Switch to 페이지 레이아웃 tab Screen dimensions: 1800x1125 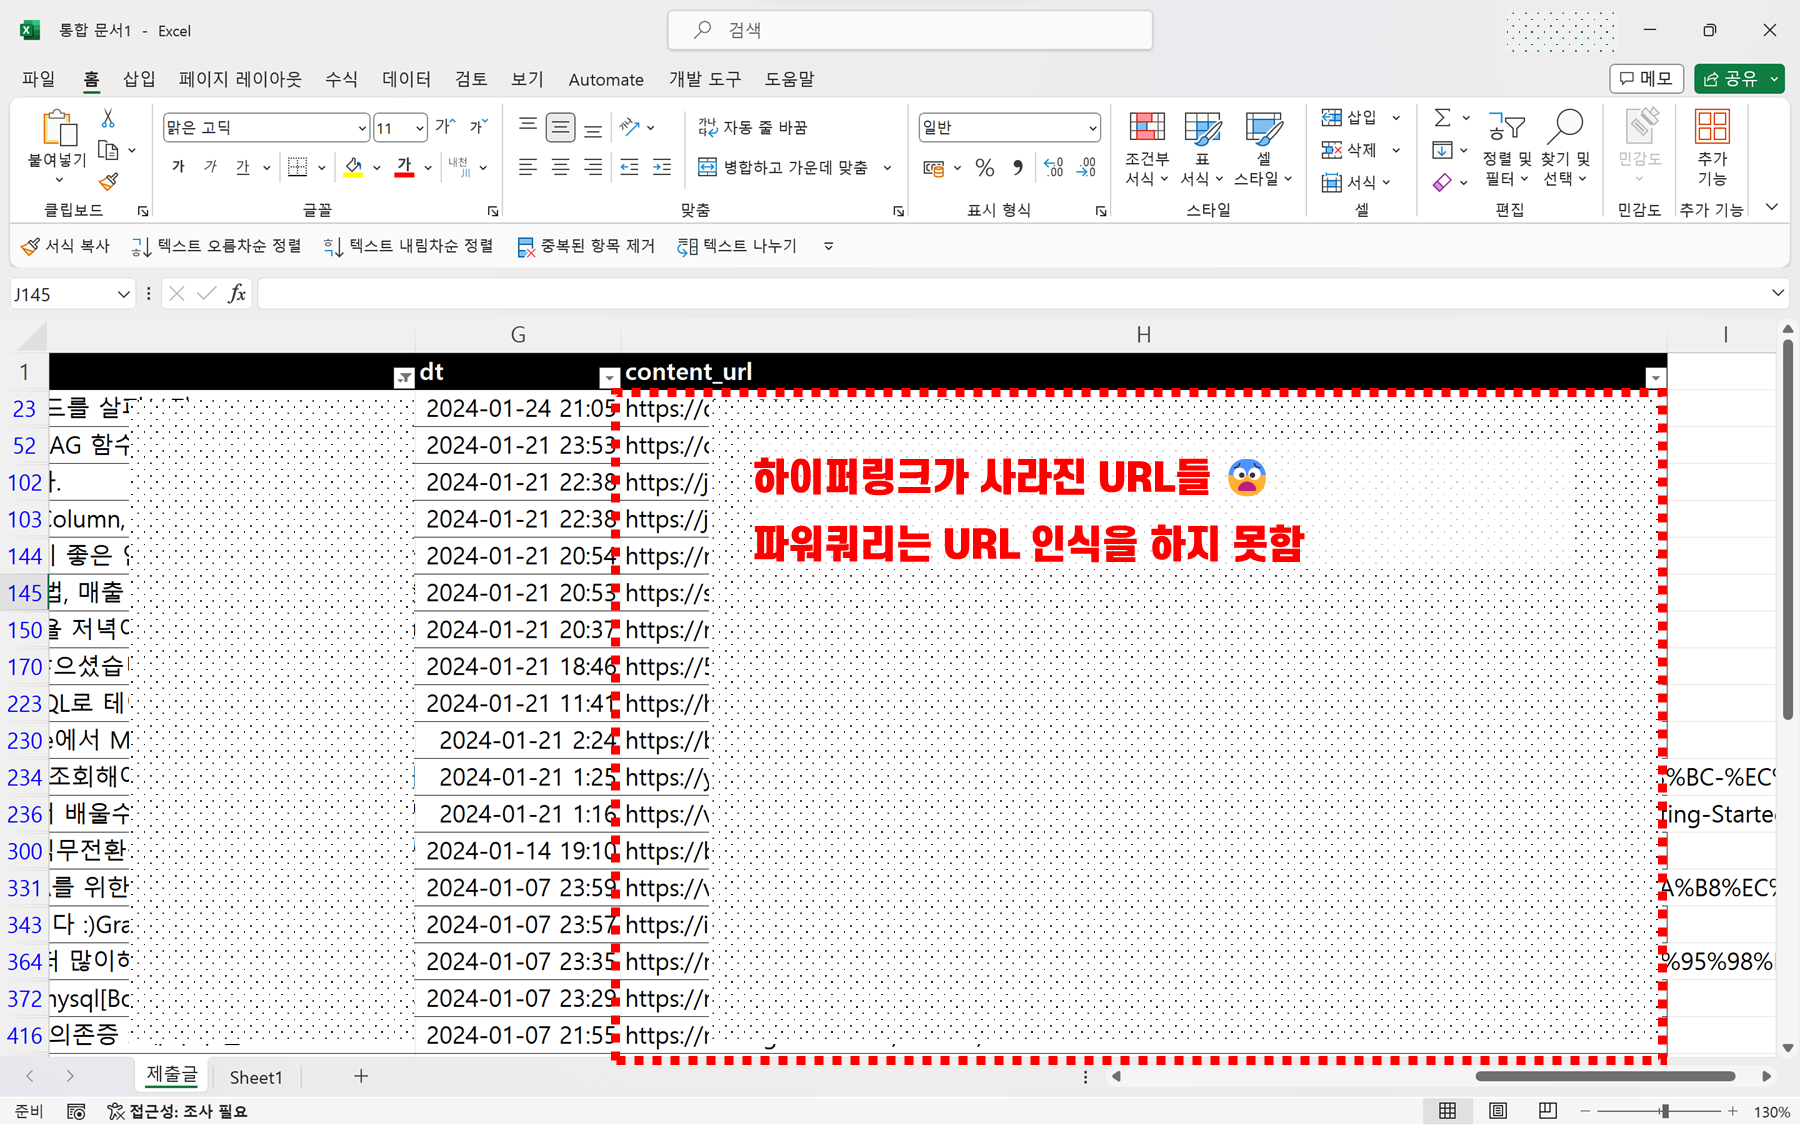coord(240,79)
